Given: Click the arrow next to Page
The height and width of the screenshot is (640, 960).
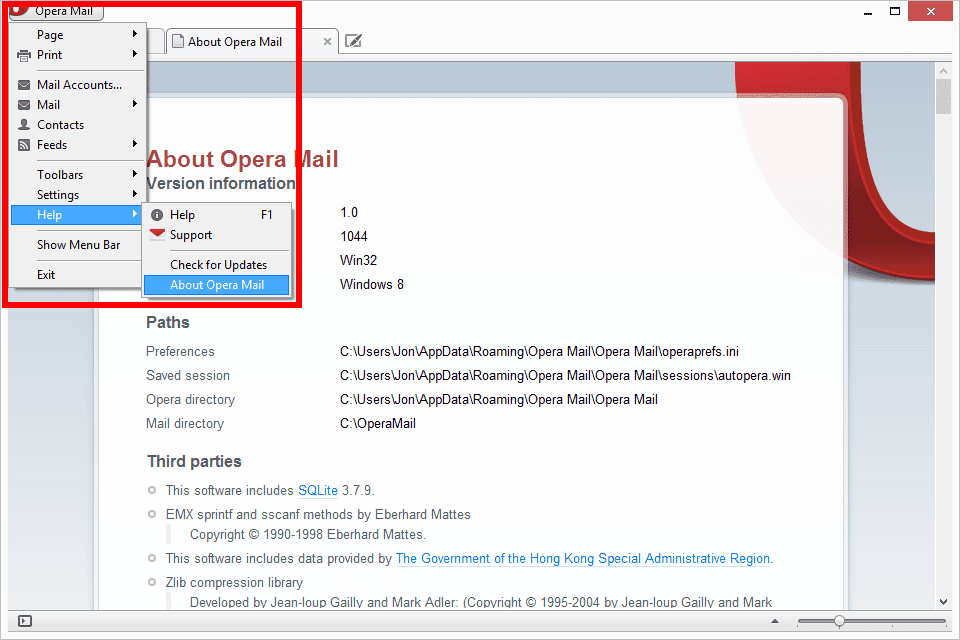Looking at the screenshot, I should (135, 34).
